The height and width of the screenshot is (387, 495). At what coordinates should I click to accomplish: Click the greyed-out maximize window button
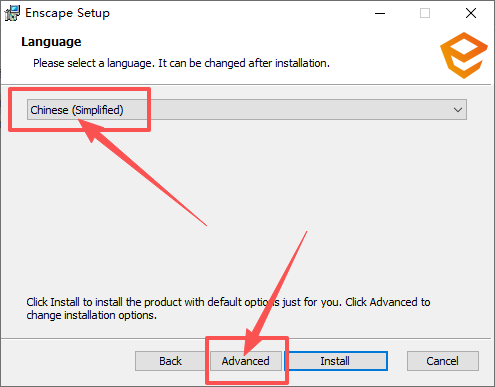click(x=425, y=13)
